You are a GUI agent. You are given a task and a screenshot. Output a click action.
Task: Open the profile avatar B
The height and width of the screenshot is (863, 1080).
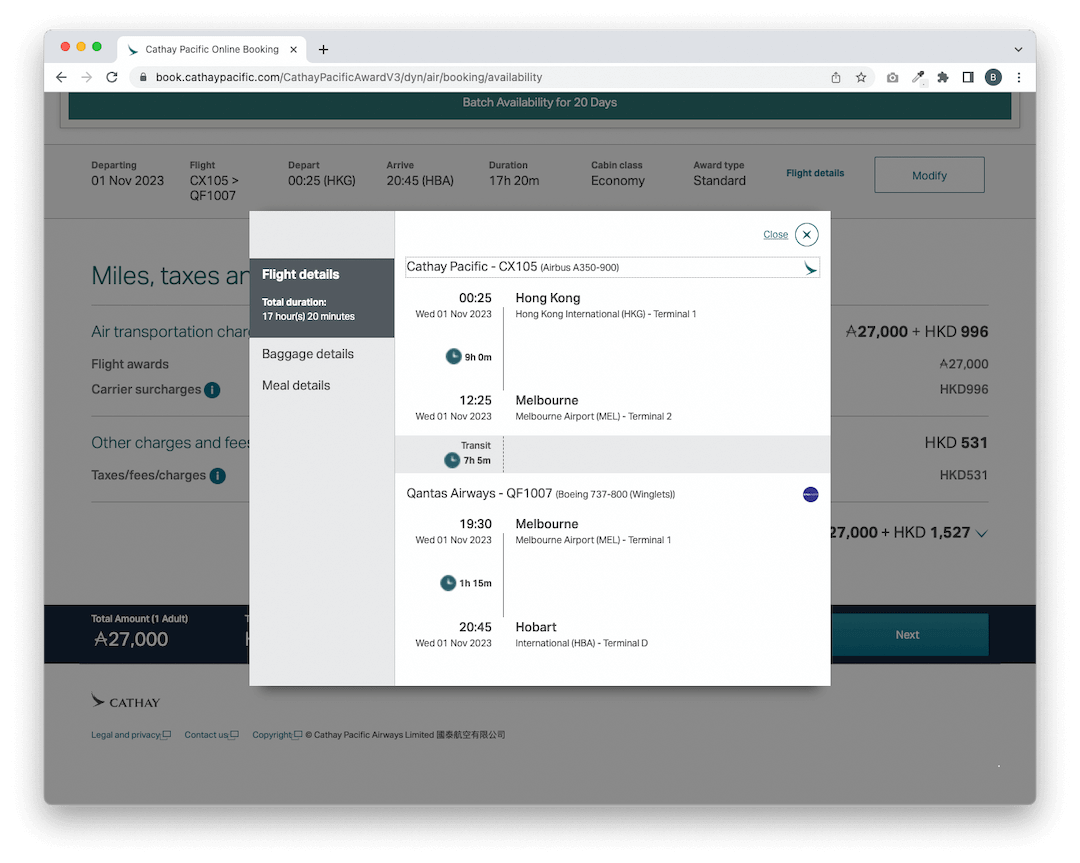(x=993, y=77)
